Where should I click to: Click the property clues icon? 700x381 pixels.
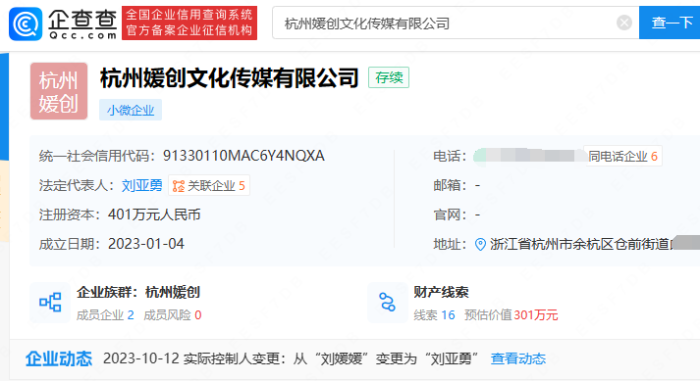387,302
